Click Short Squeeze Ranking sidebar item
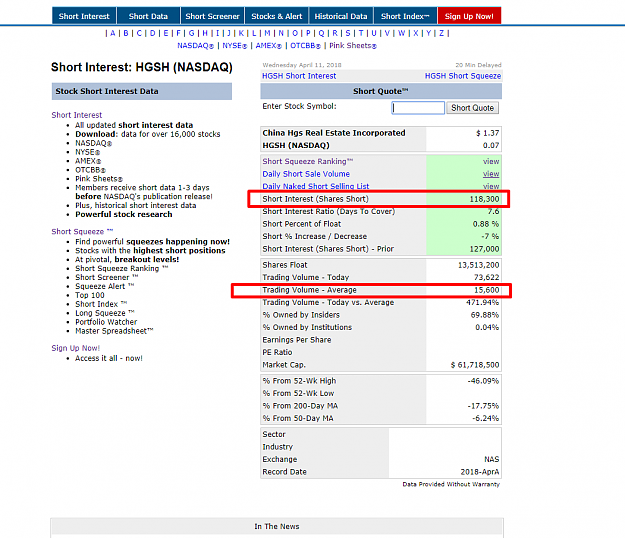The height and width of the screenshot is (538, 625). coord(122,269)
